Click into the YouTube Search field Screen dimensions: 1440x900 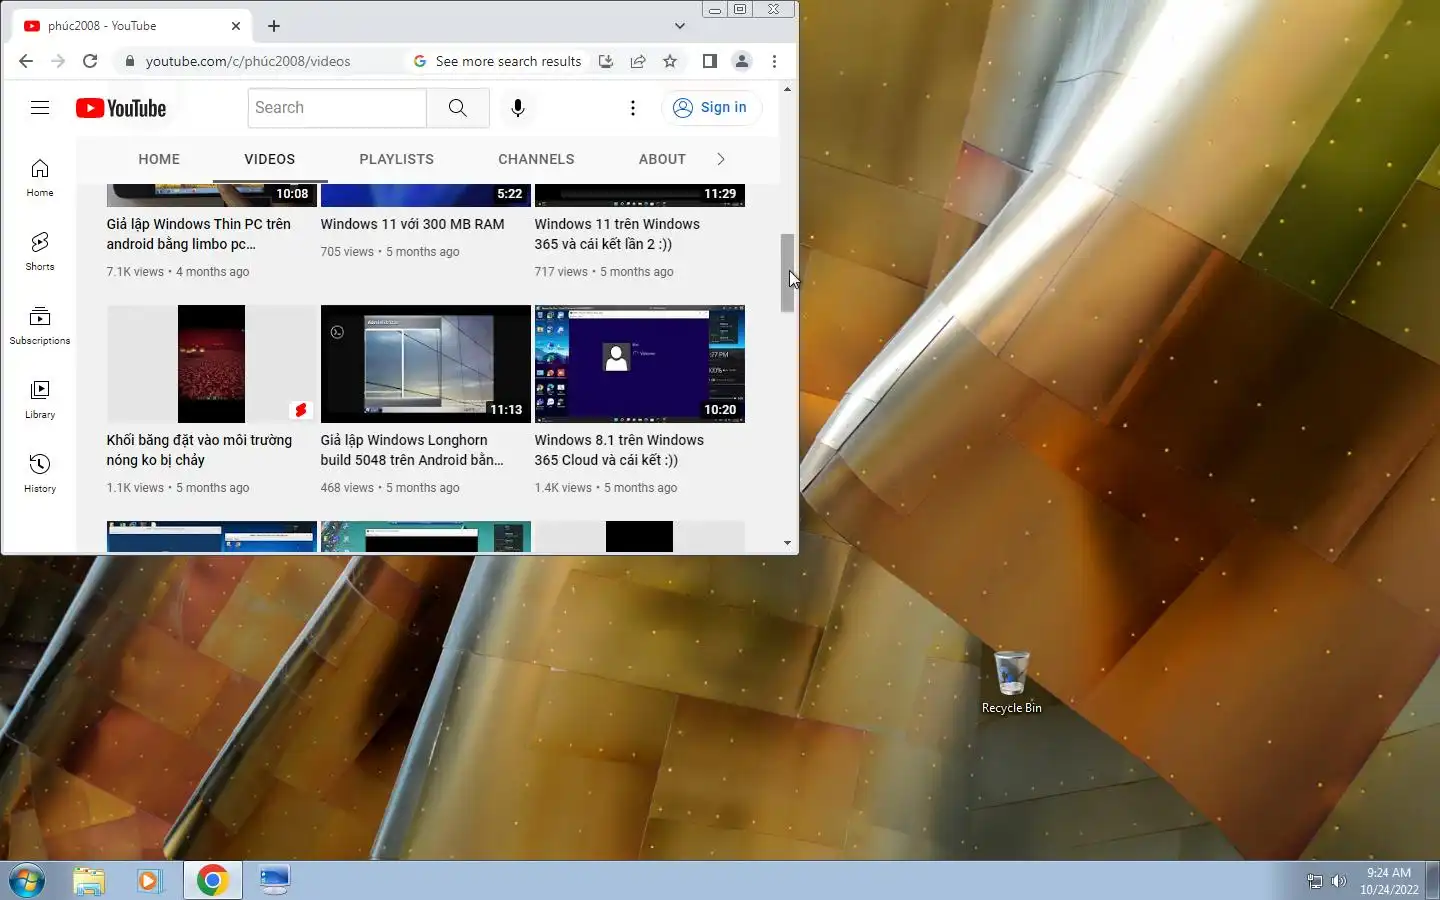point(337,108)
